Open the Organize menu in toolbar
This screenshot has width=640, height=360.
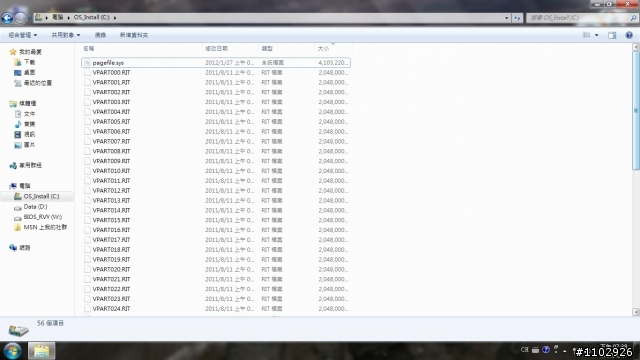point(23,35)
